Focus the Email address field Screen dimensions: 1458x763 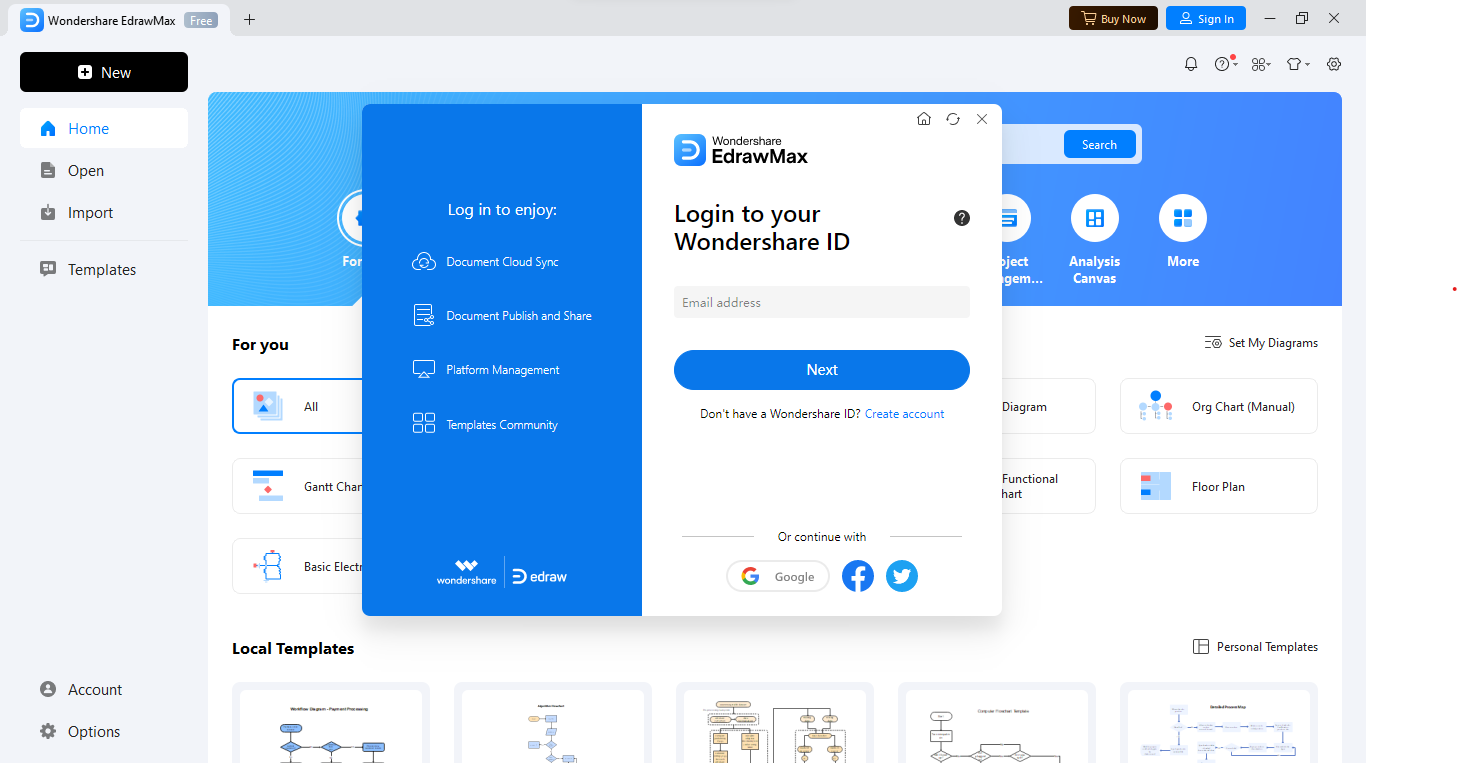click(822, 302)
